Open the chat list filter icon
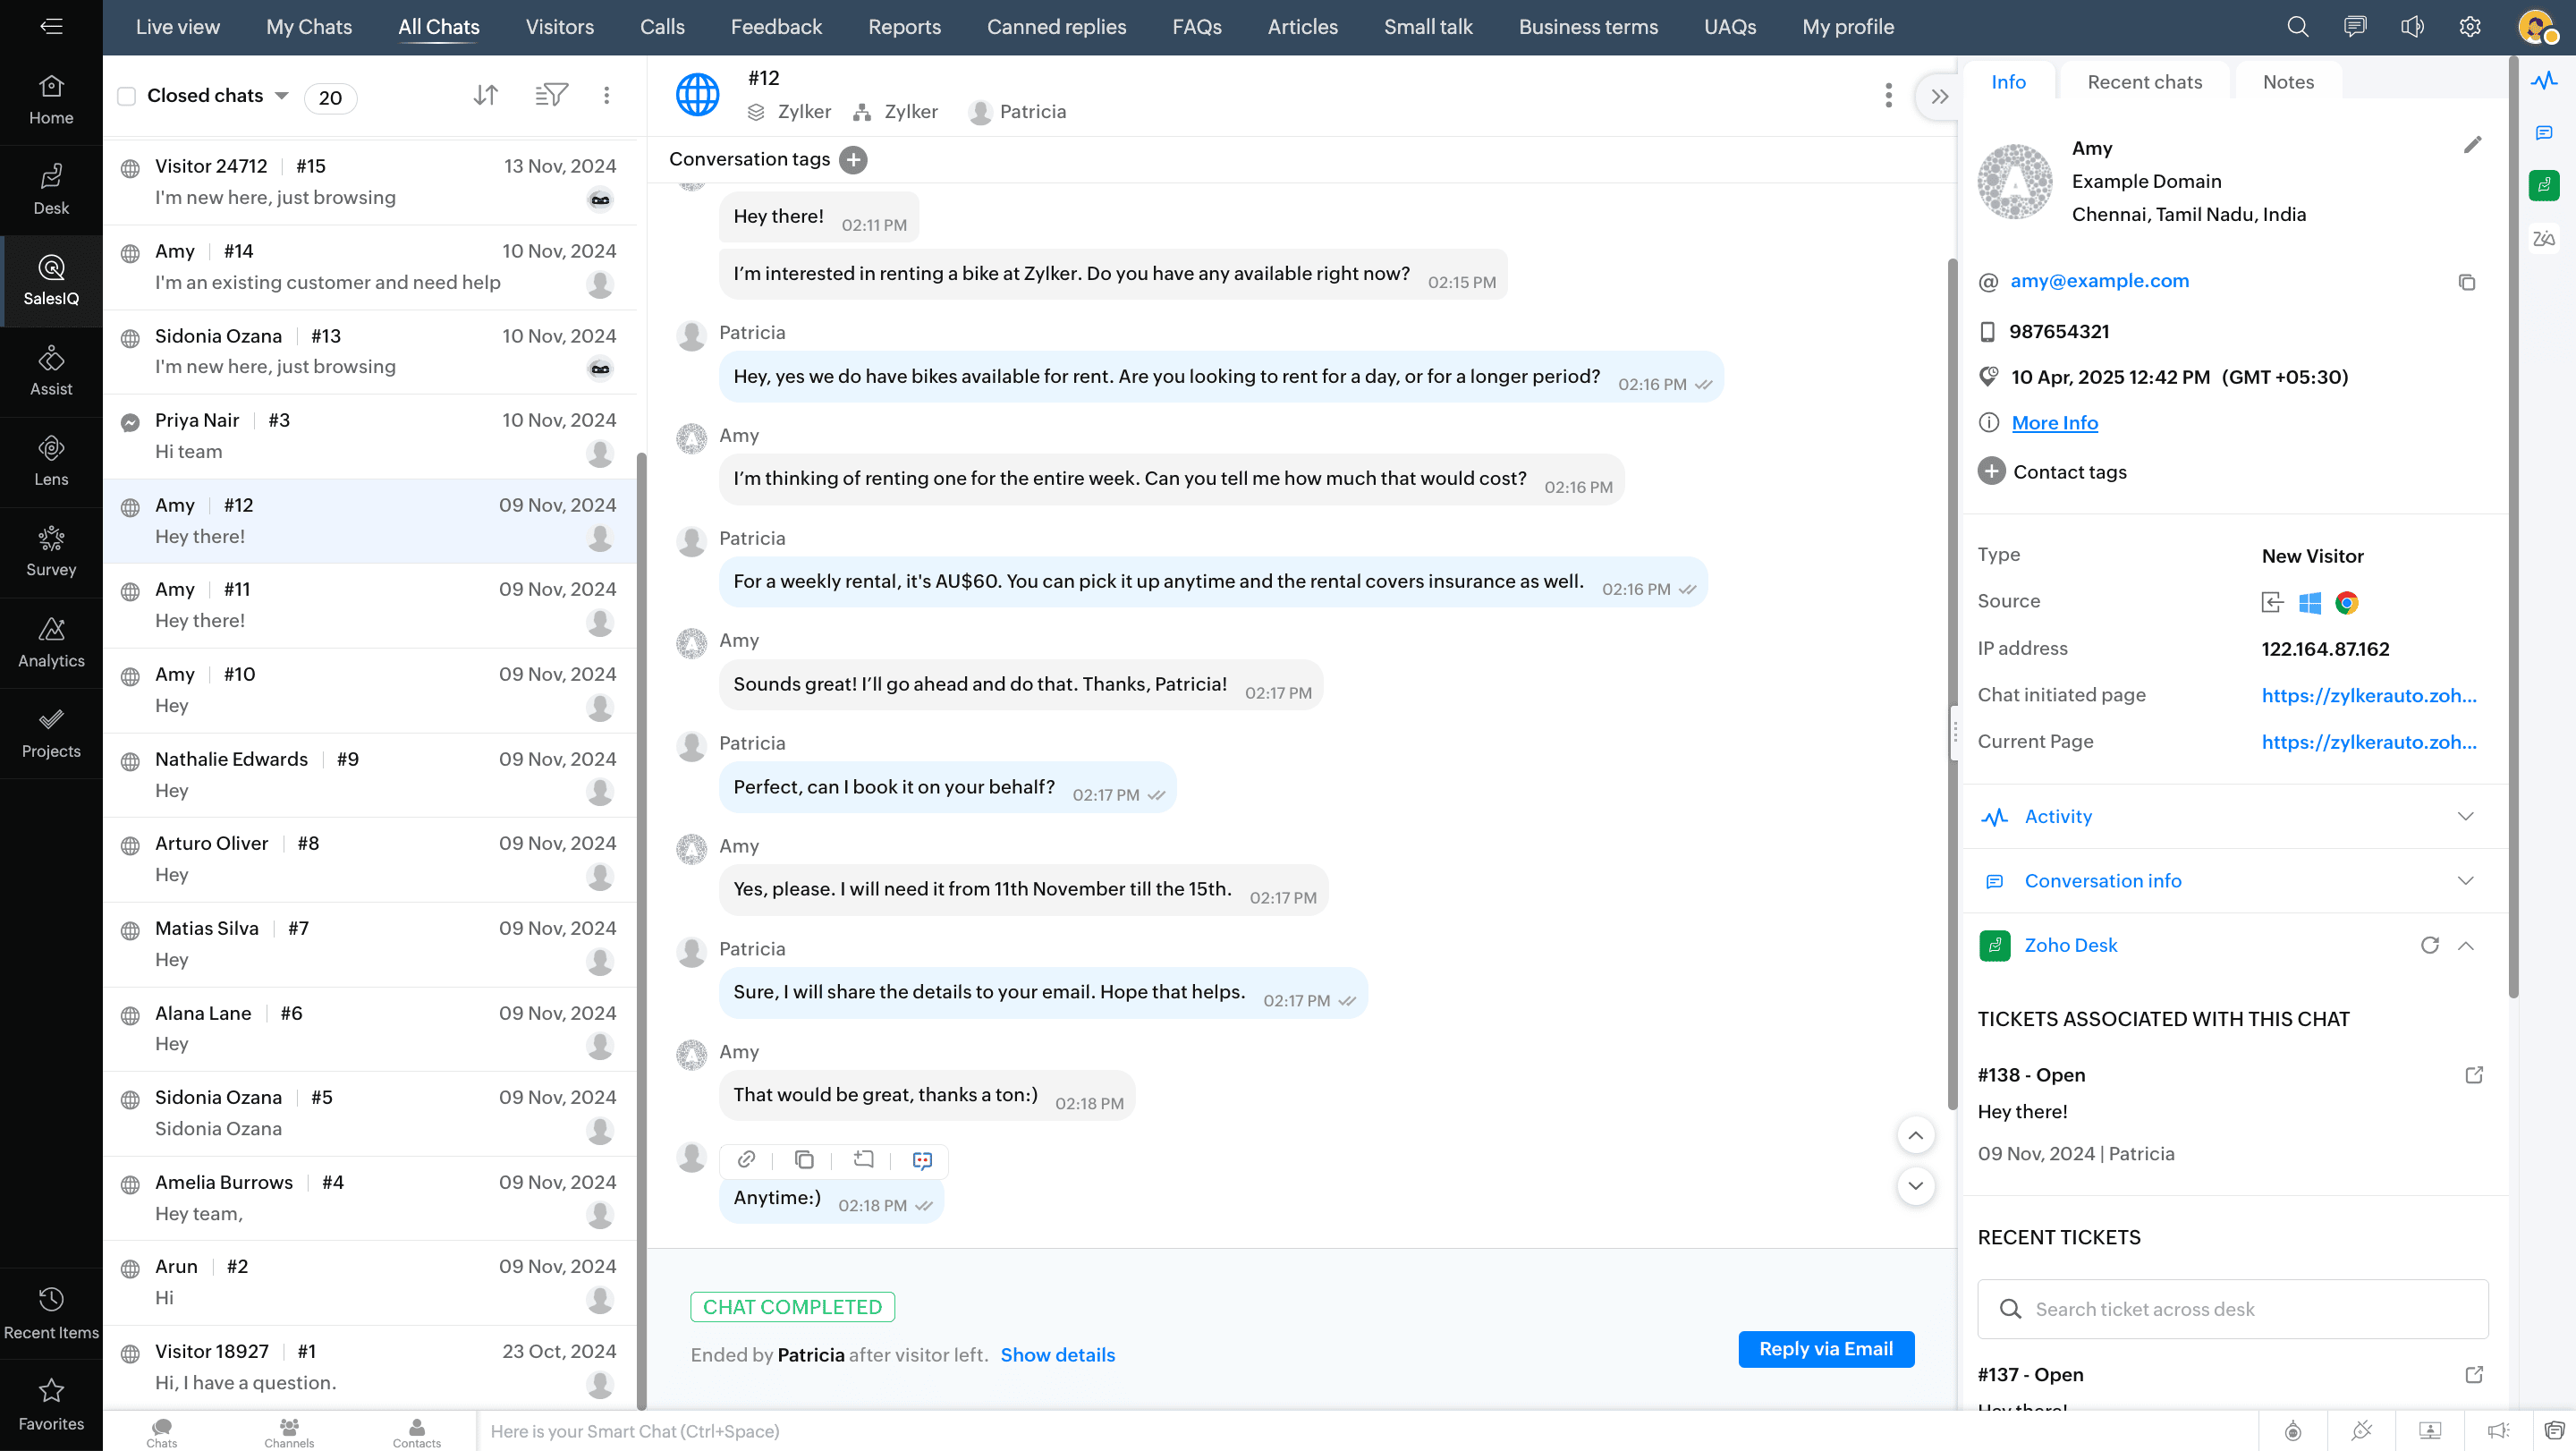Image resolution: width=2576 pixels, height=1451 pixels. 551,95
